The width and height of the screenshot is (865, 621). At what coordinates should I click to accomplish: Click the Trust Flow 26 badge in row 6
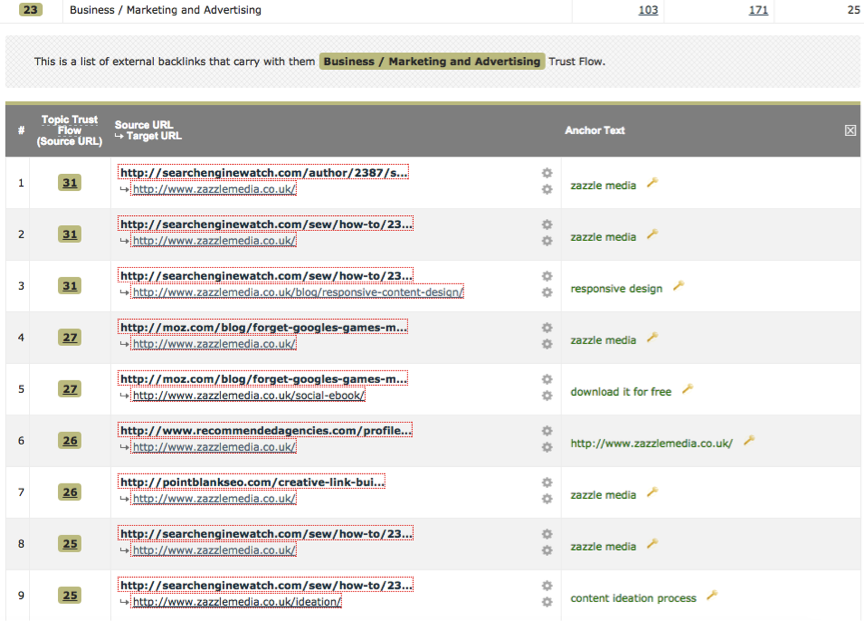69,441
